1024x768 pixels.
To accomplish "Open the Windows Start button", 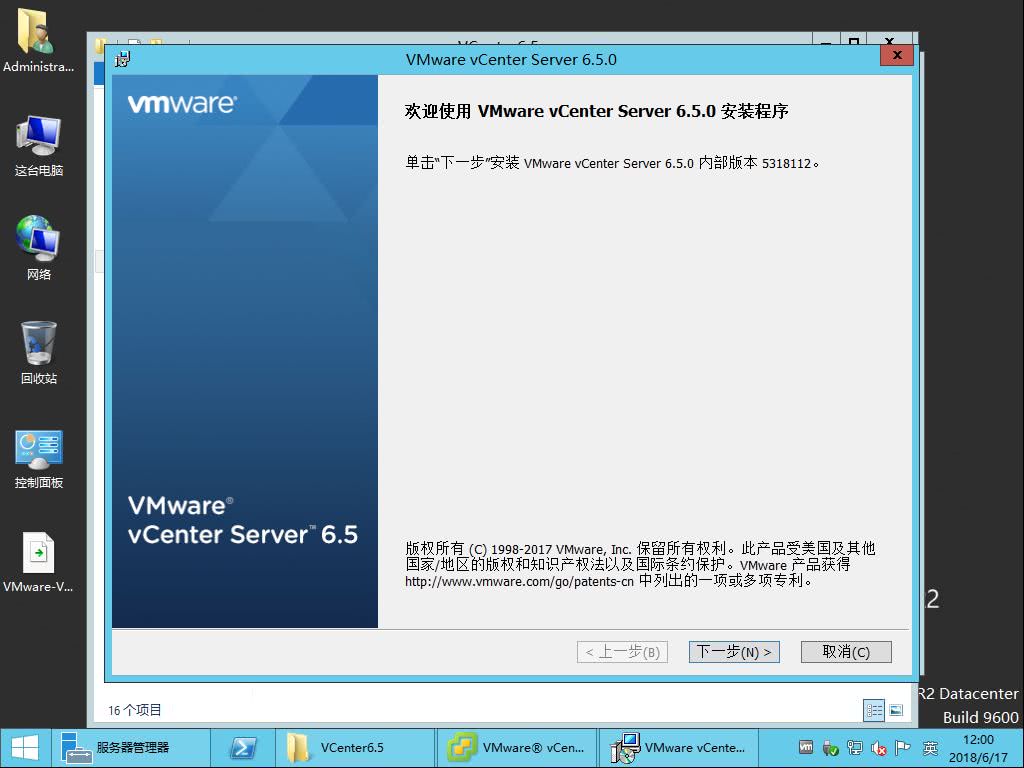I will [x=25, y=748].
